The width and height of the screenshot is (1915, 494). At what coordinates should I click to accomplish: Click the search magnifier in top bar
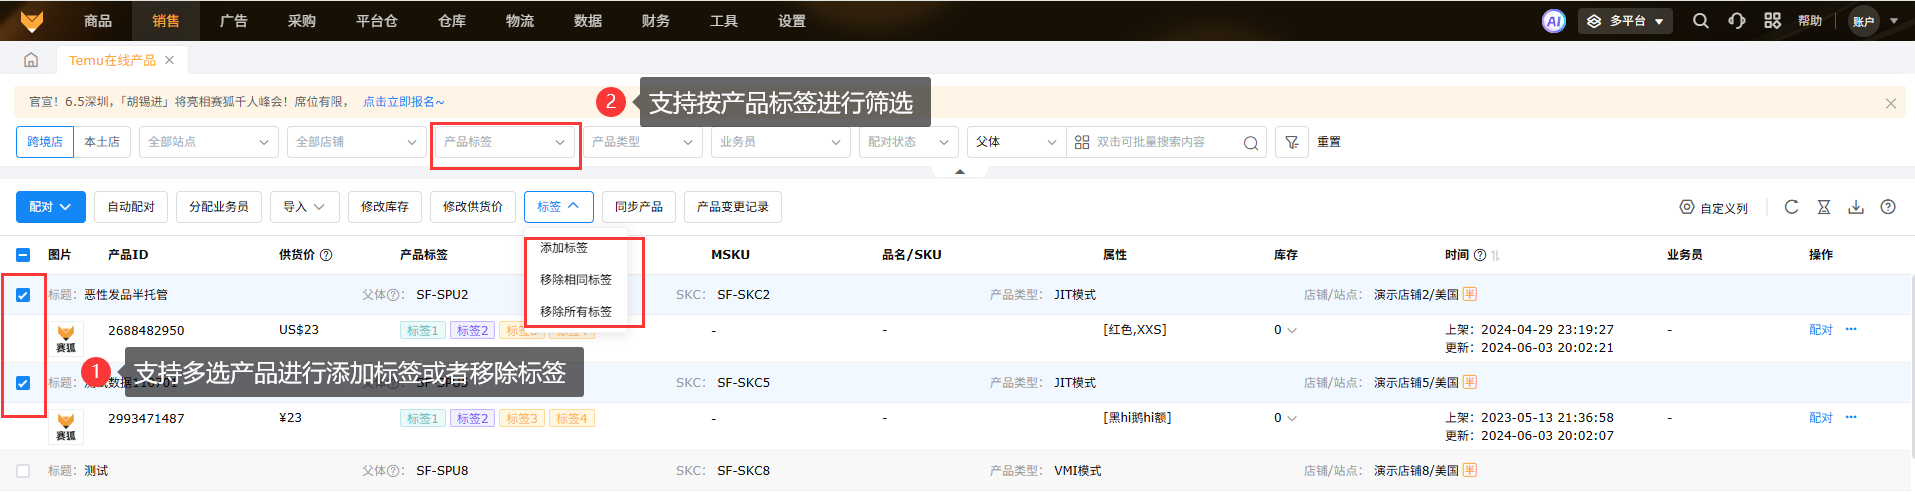coord(1700,21)
